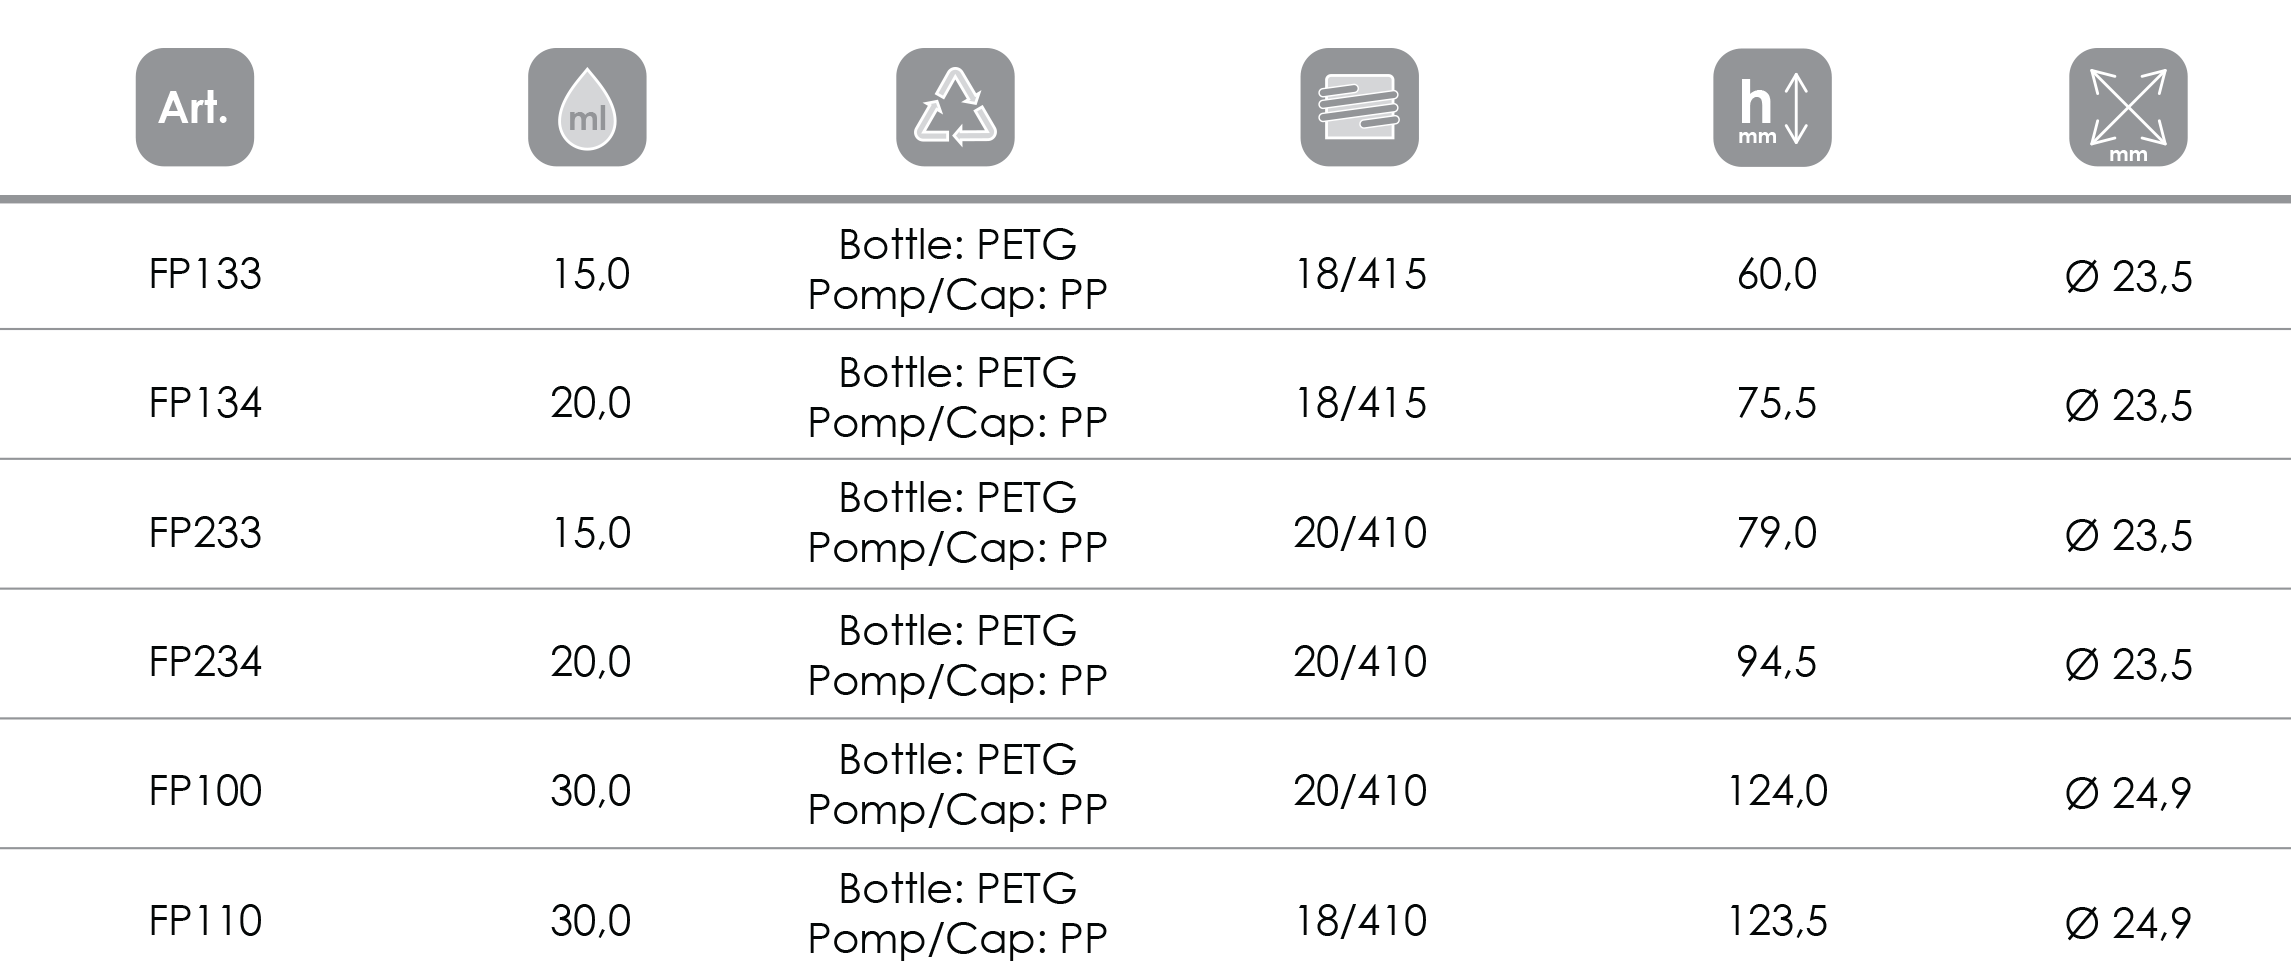
Task: Select article FP134
Action: tap(205, 403)
